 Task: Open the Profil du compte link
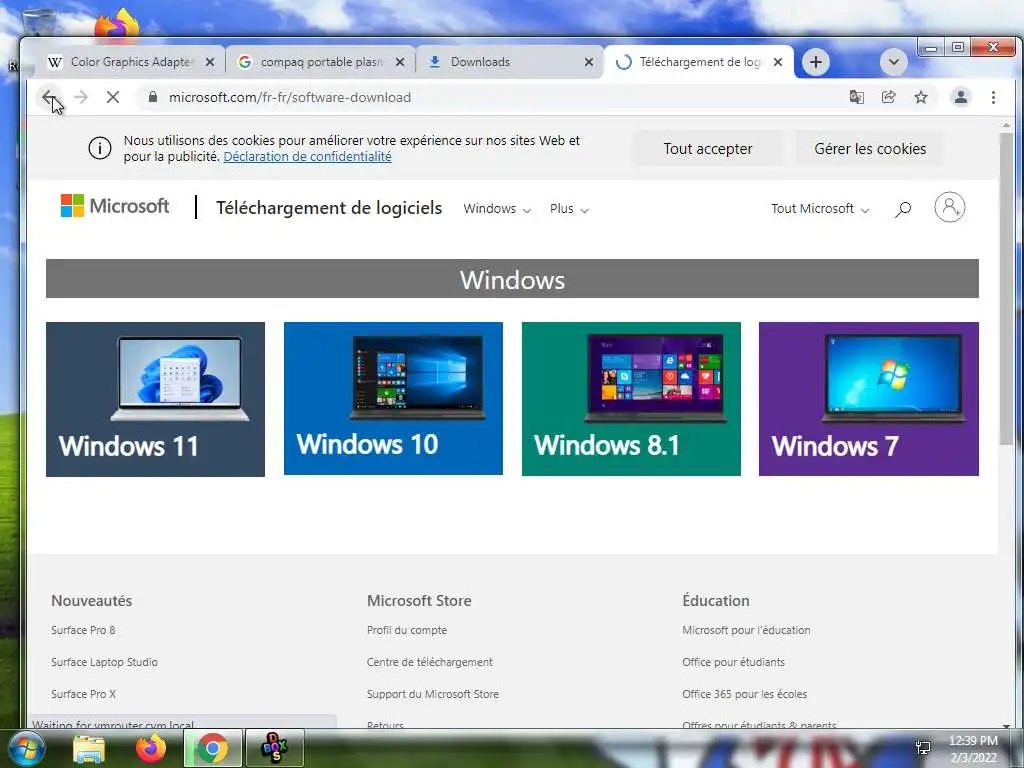point(407,630)
